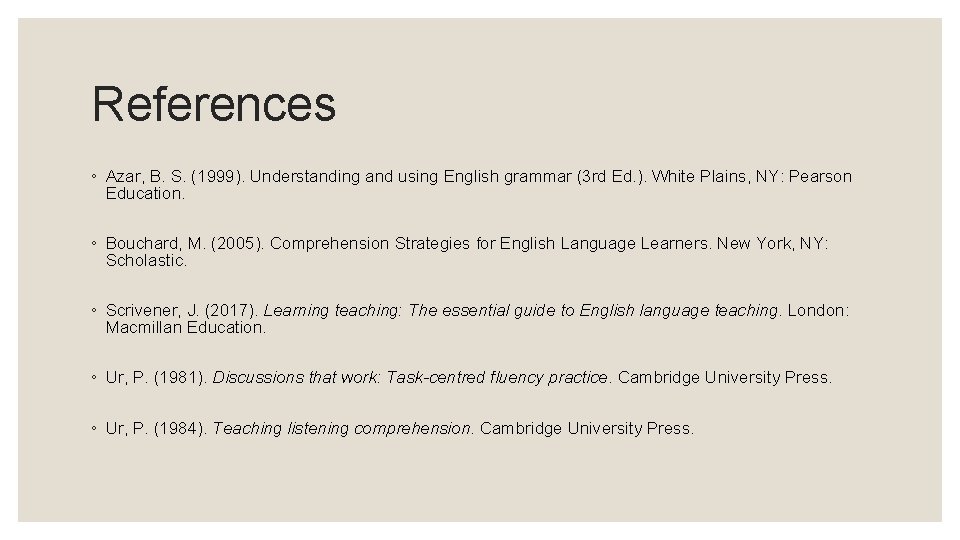Click the bullet before Ur 1981 reference

tap(93, 378)
